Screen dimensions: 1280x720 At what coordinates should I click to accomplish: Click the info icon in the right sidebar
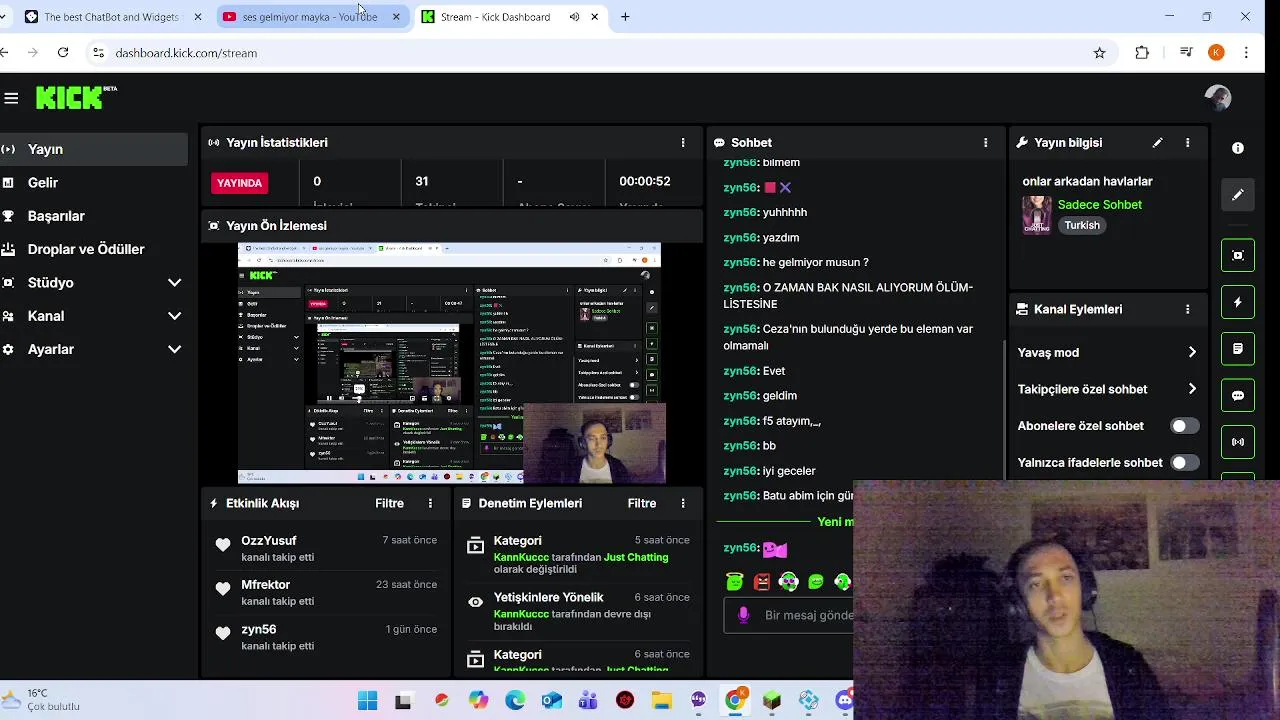[1238, 148]
